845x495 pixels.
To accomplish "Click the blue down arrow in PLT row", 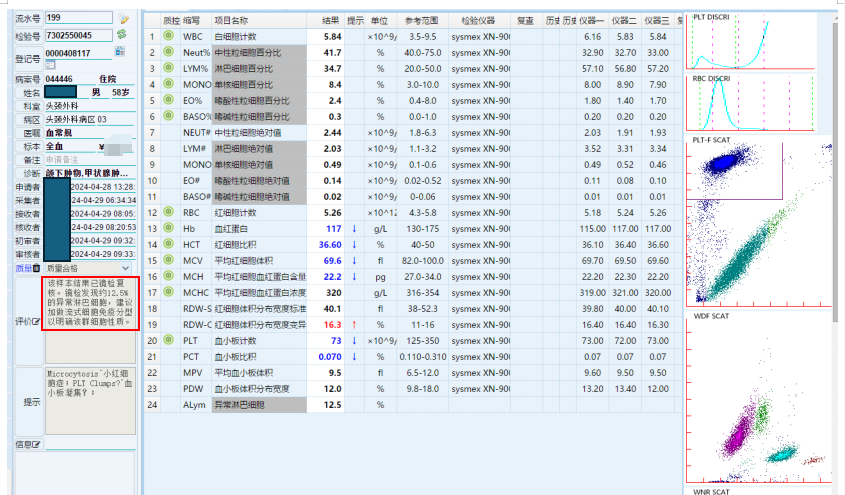I will [354, 340].
